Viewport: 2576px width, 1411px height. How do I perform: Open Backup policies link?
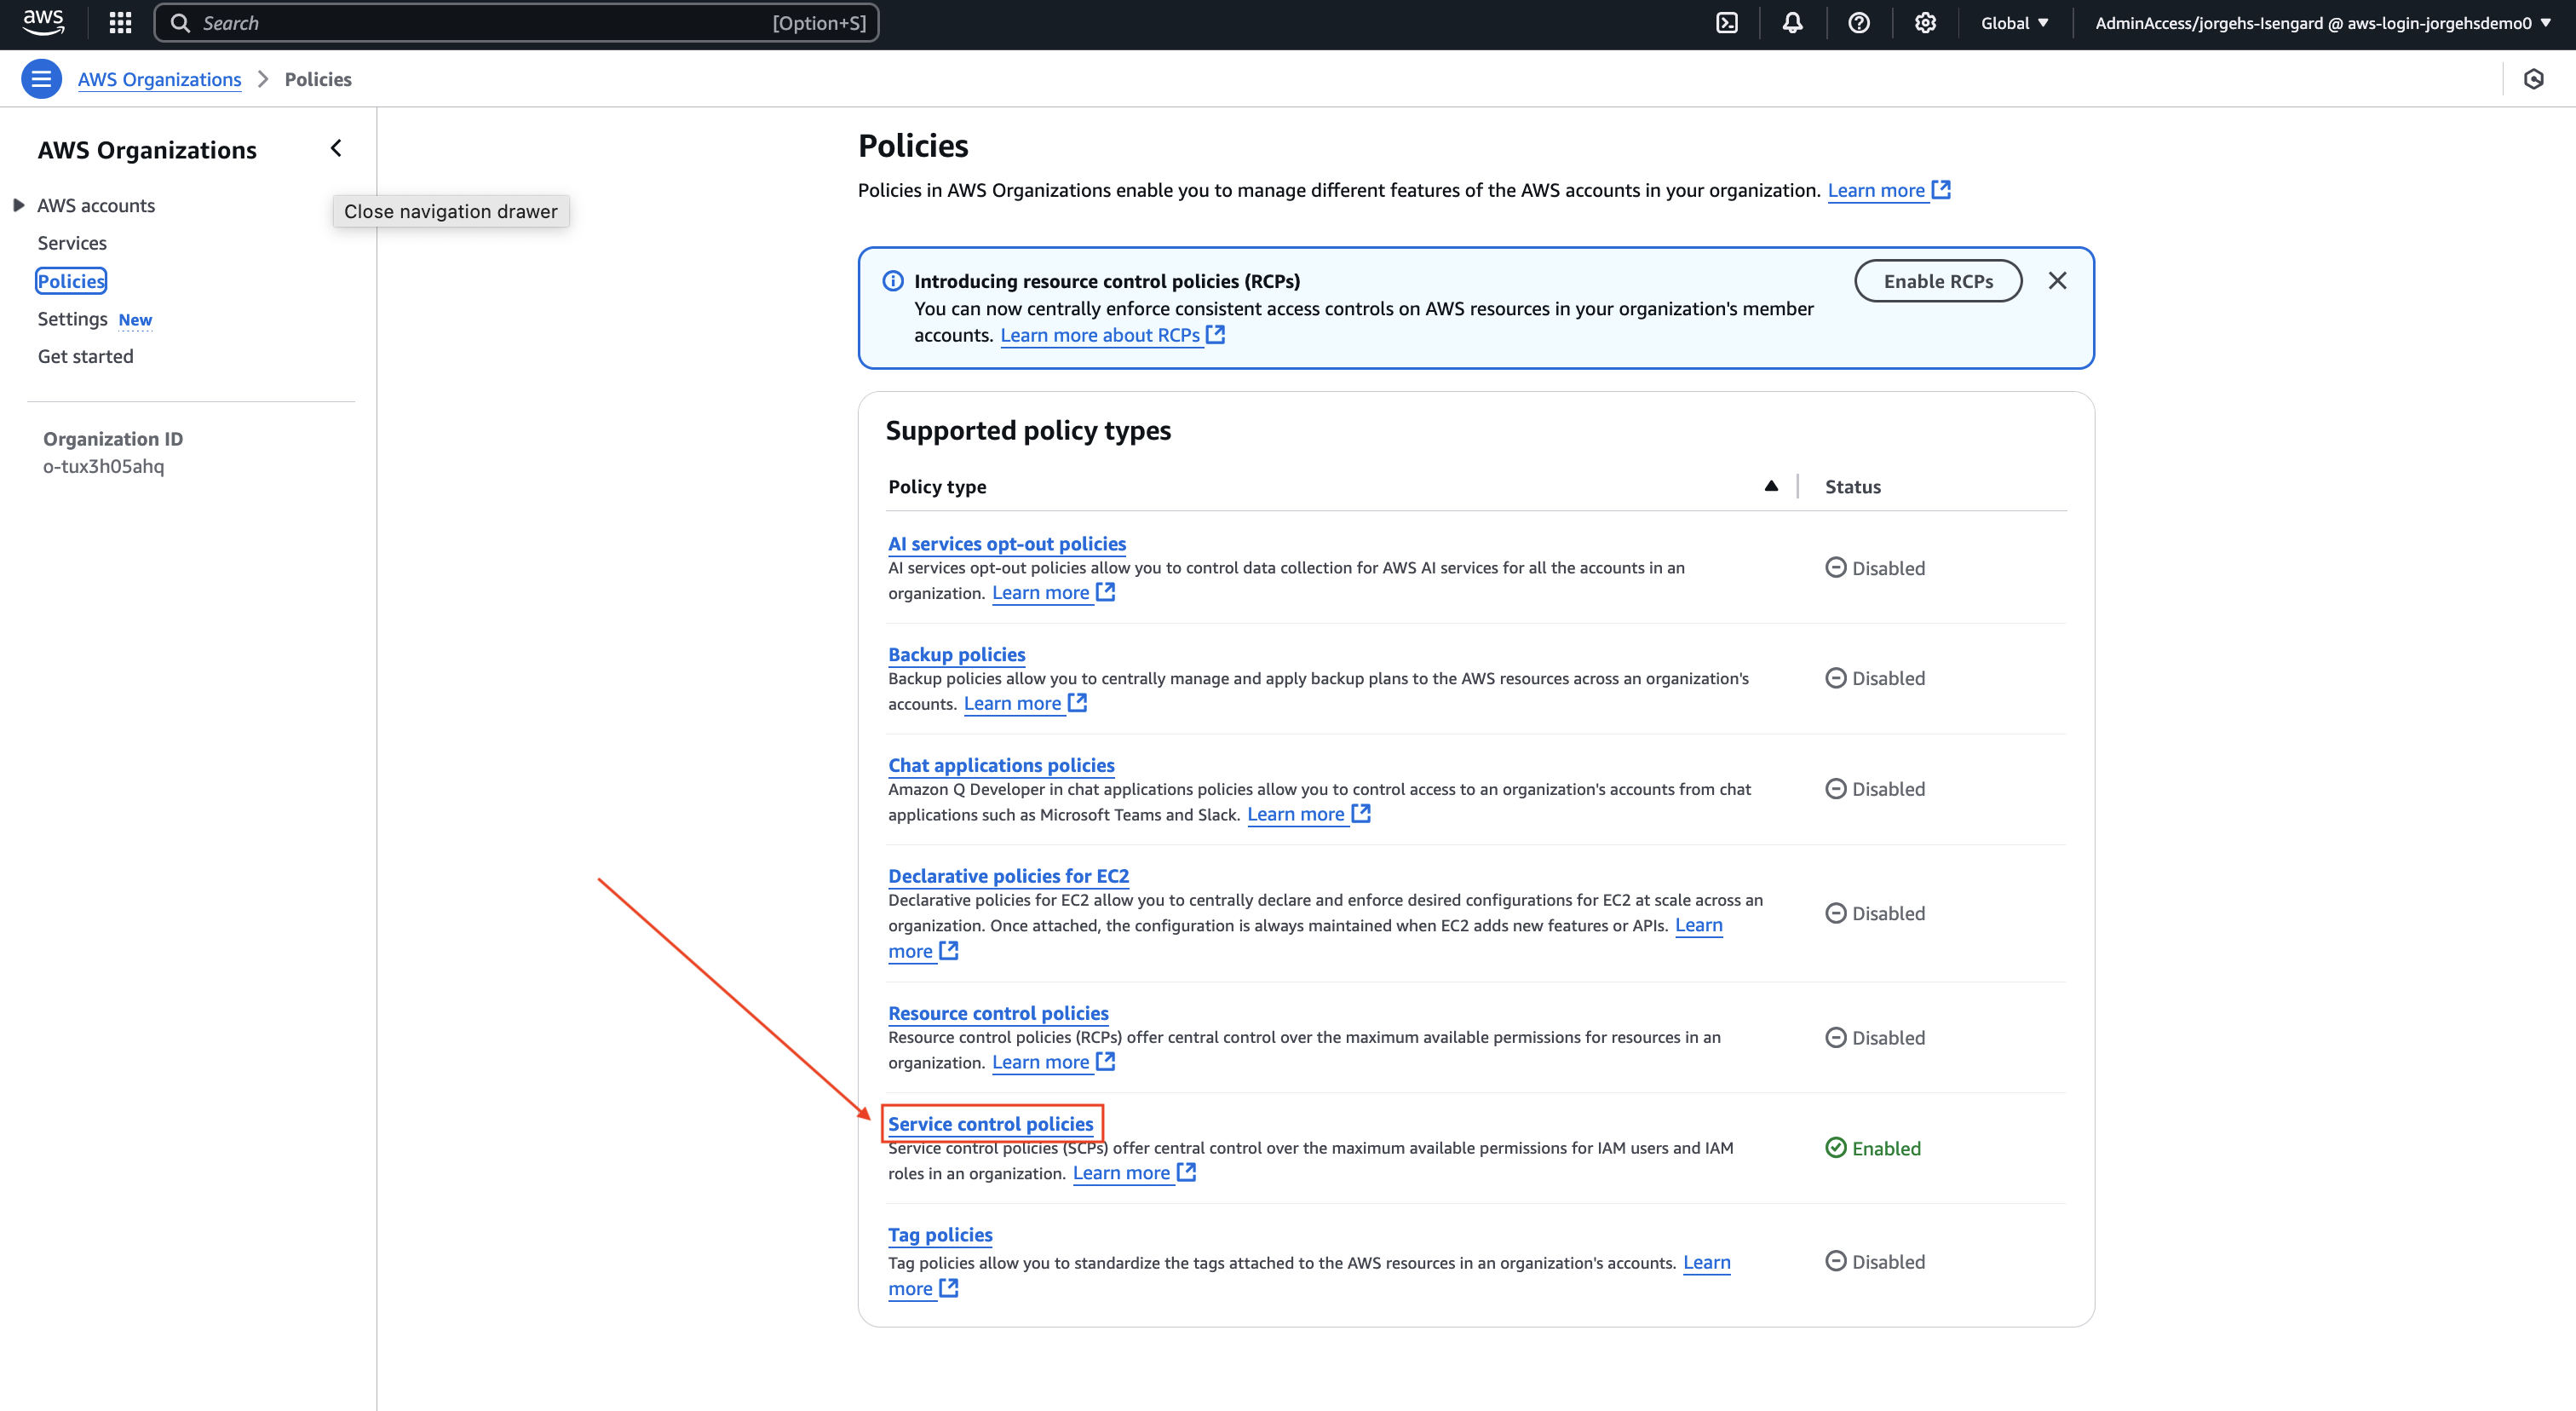coord(957,654)
